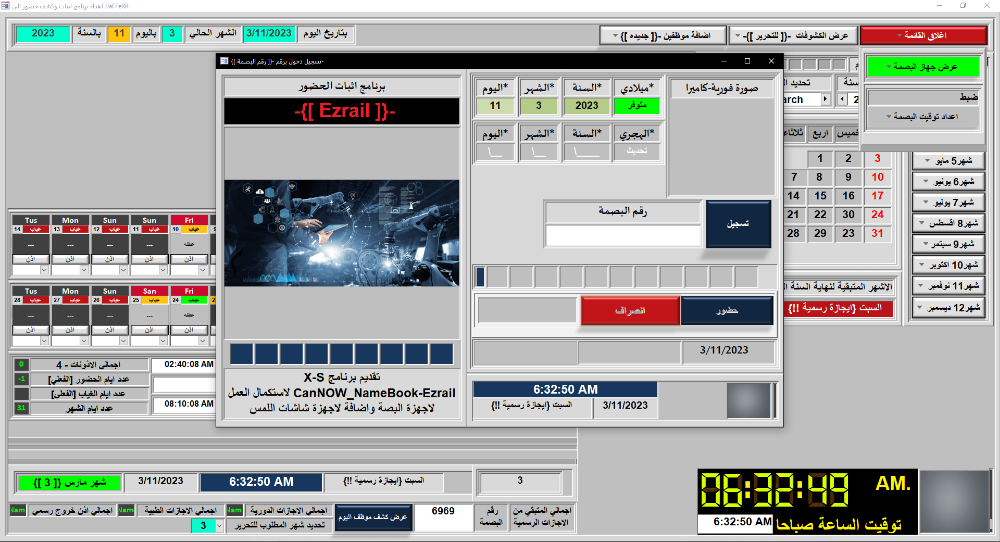Open the month 5 مايو menu
This screenshot has height=542, width=1000.
click(x=948, y=161)
